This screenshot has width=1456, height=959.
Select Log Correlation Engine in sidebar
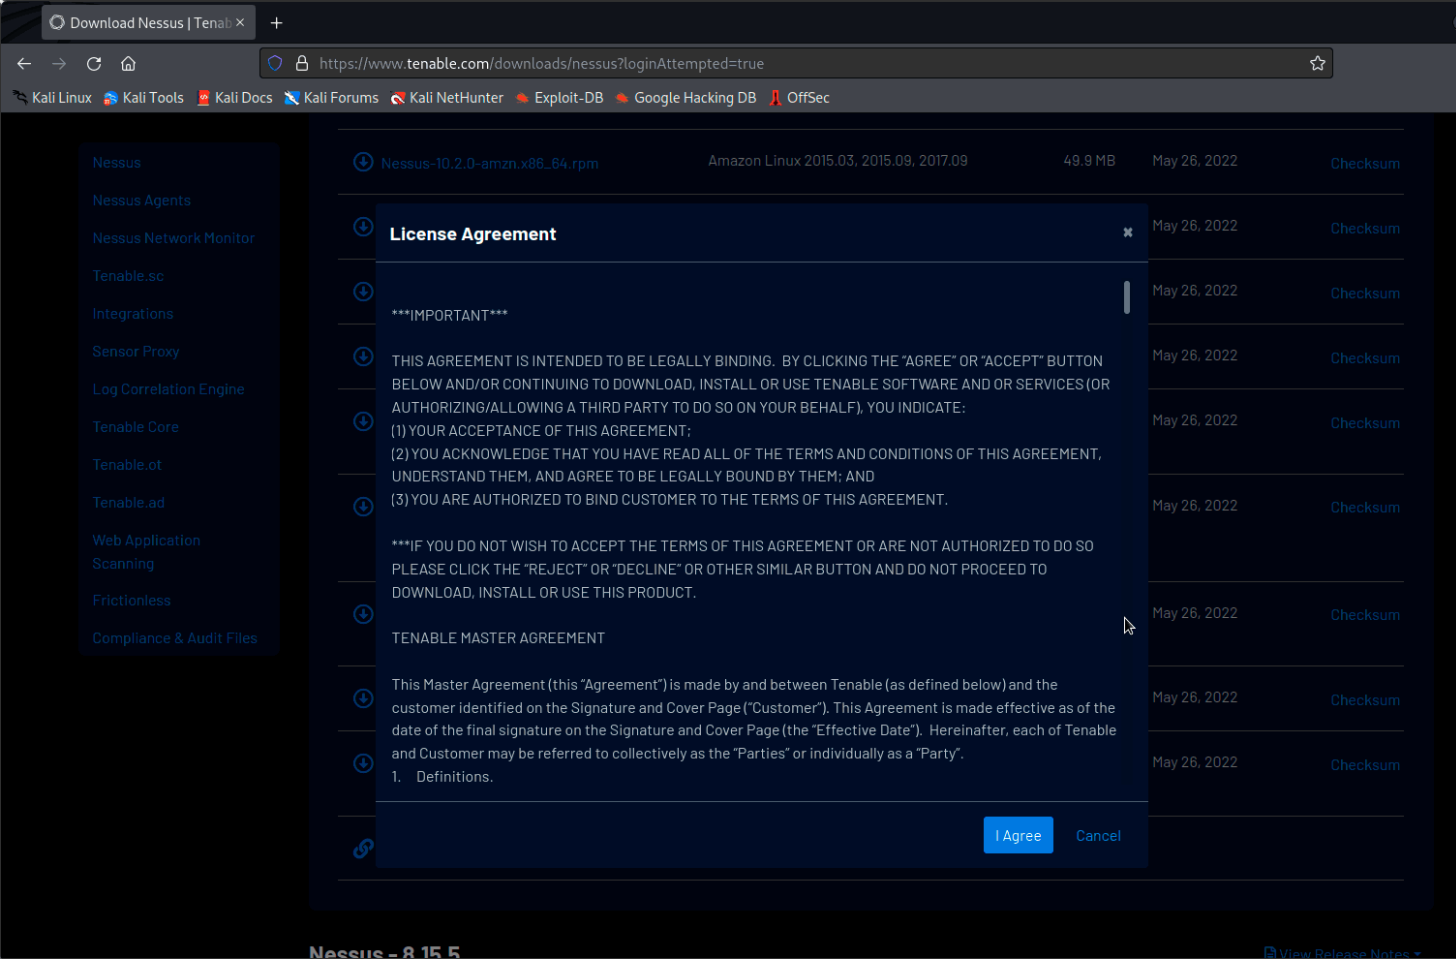pyautogui.click(x=168, y=389)
